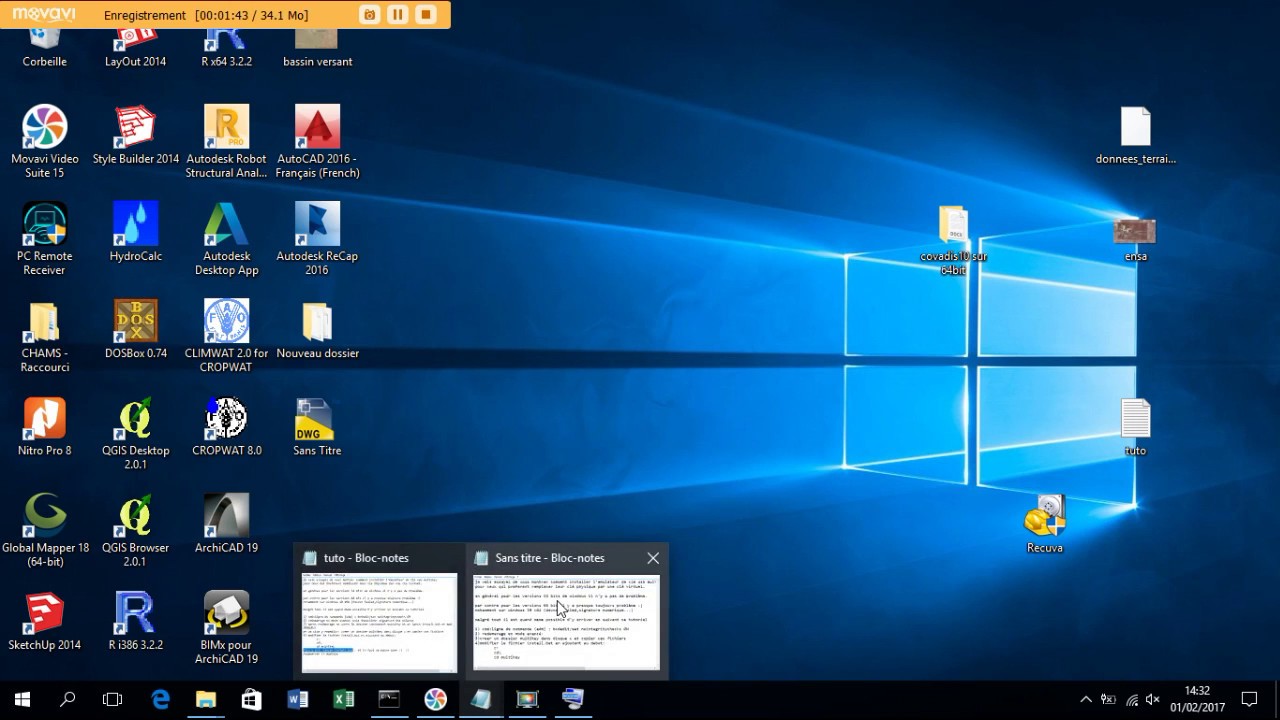Viewport: 1280px width, 720px height.
Task: Open the network Wi-Fi tray icon
Action: click(x=1131, y=700)
